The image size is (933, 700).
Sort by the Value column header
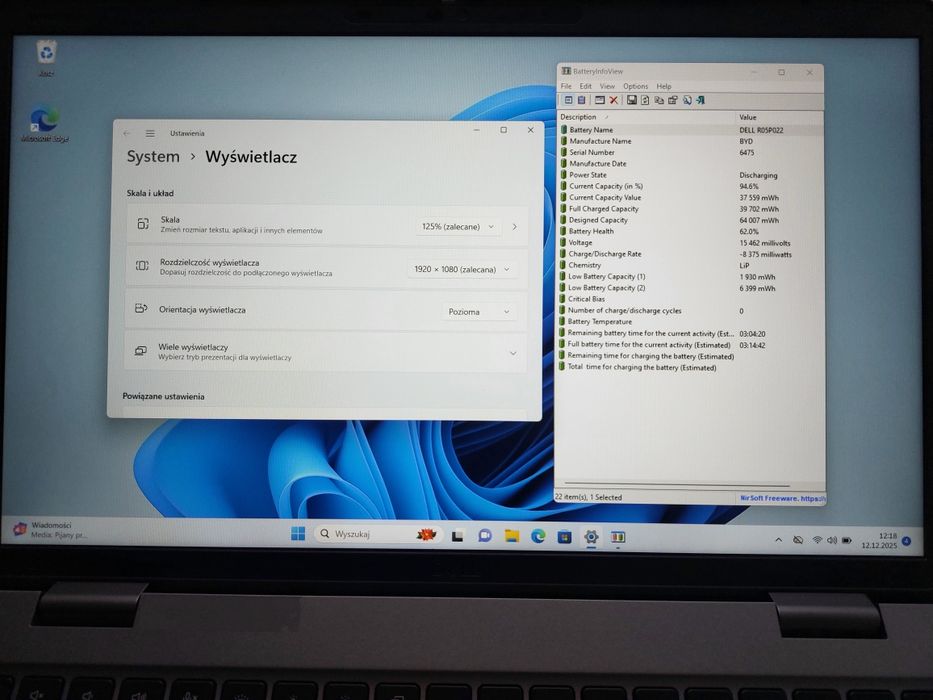tap(779, 117)
